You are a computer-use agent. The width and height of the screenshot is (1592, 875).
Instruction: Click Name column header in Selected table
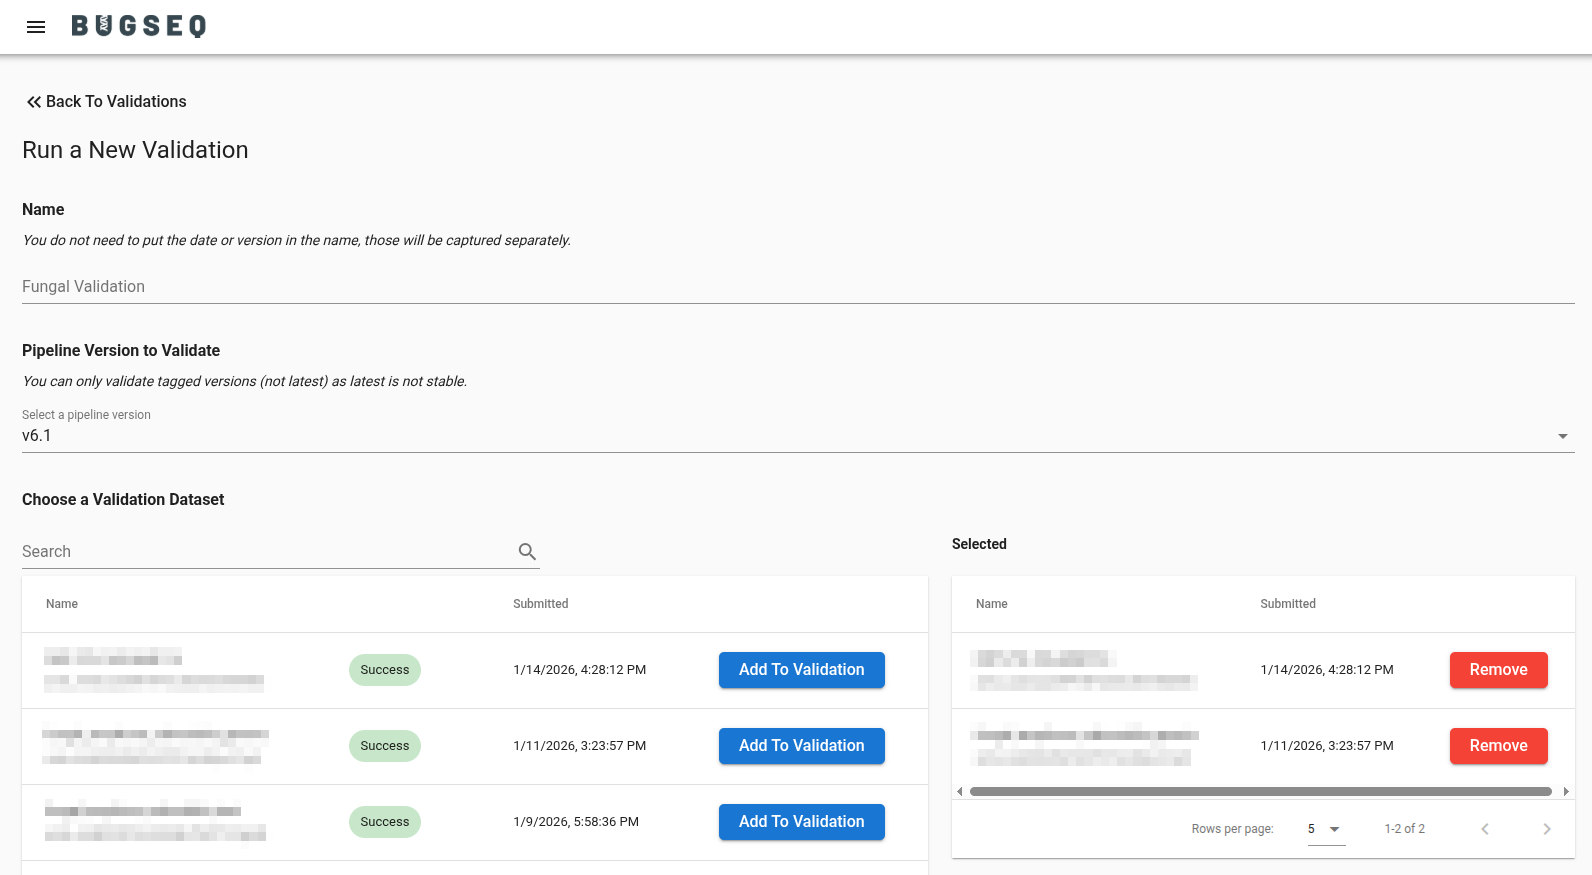click(x=991, y=604)
